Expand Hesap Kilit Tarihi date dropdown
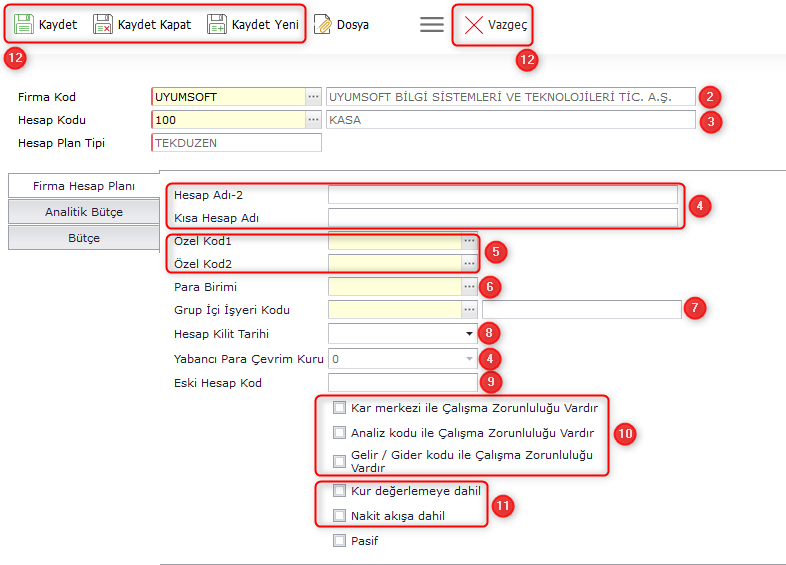This screenshot has width=786, height=565. [x=469, y=334]
